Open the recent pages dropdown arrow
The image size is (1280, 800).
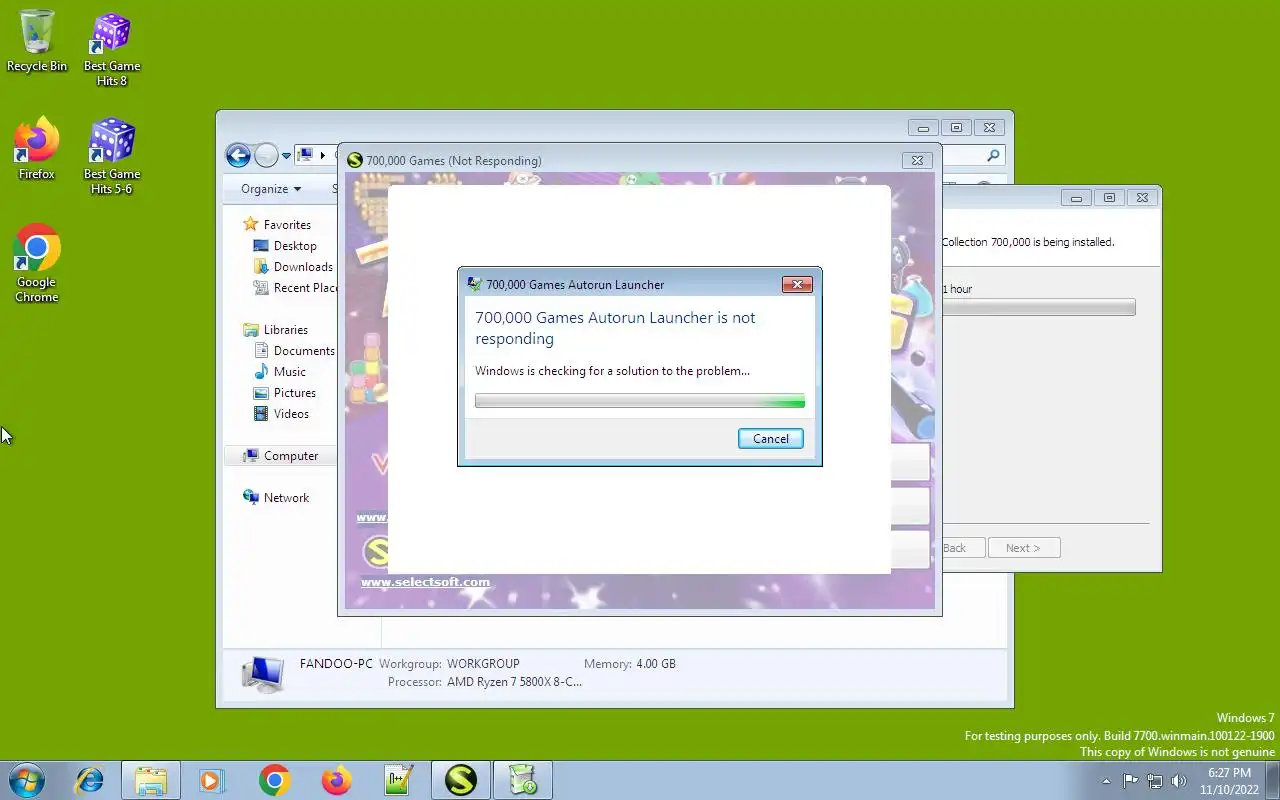point(286,156)
